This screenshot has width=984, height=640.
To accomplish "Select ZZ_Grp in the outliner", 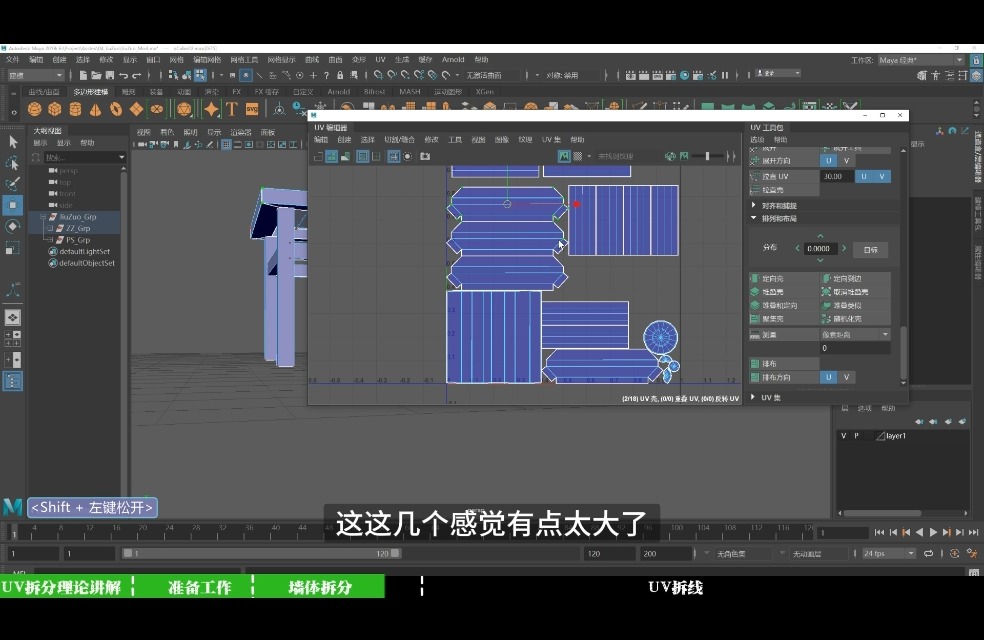I will click(x=77, y=228).
